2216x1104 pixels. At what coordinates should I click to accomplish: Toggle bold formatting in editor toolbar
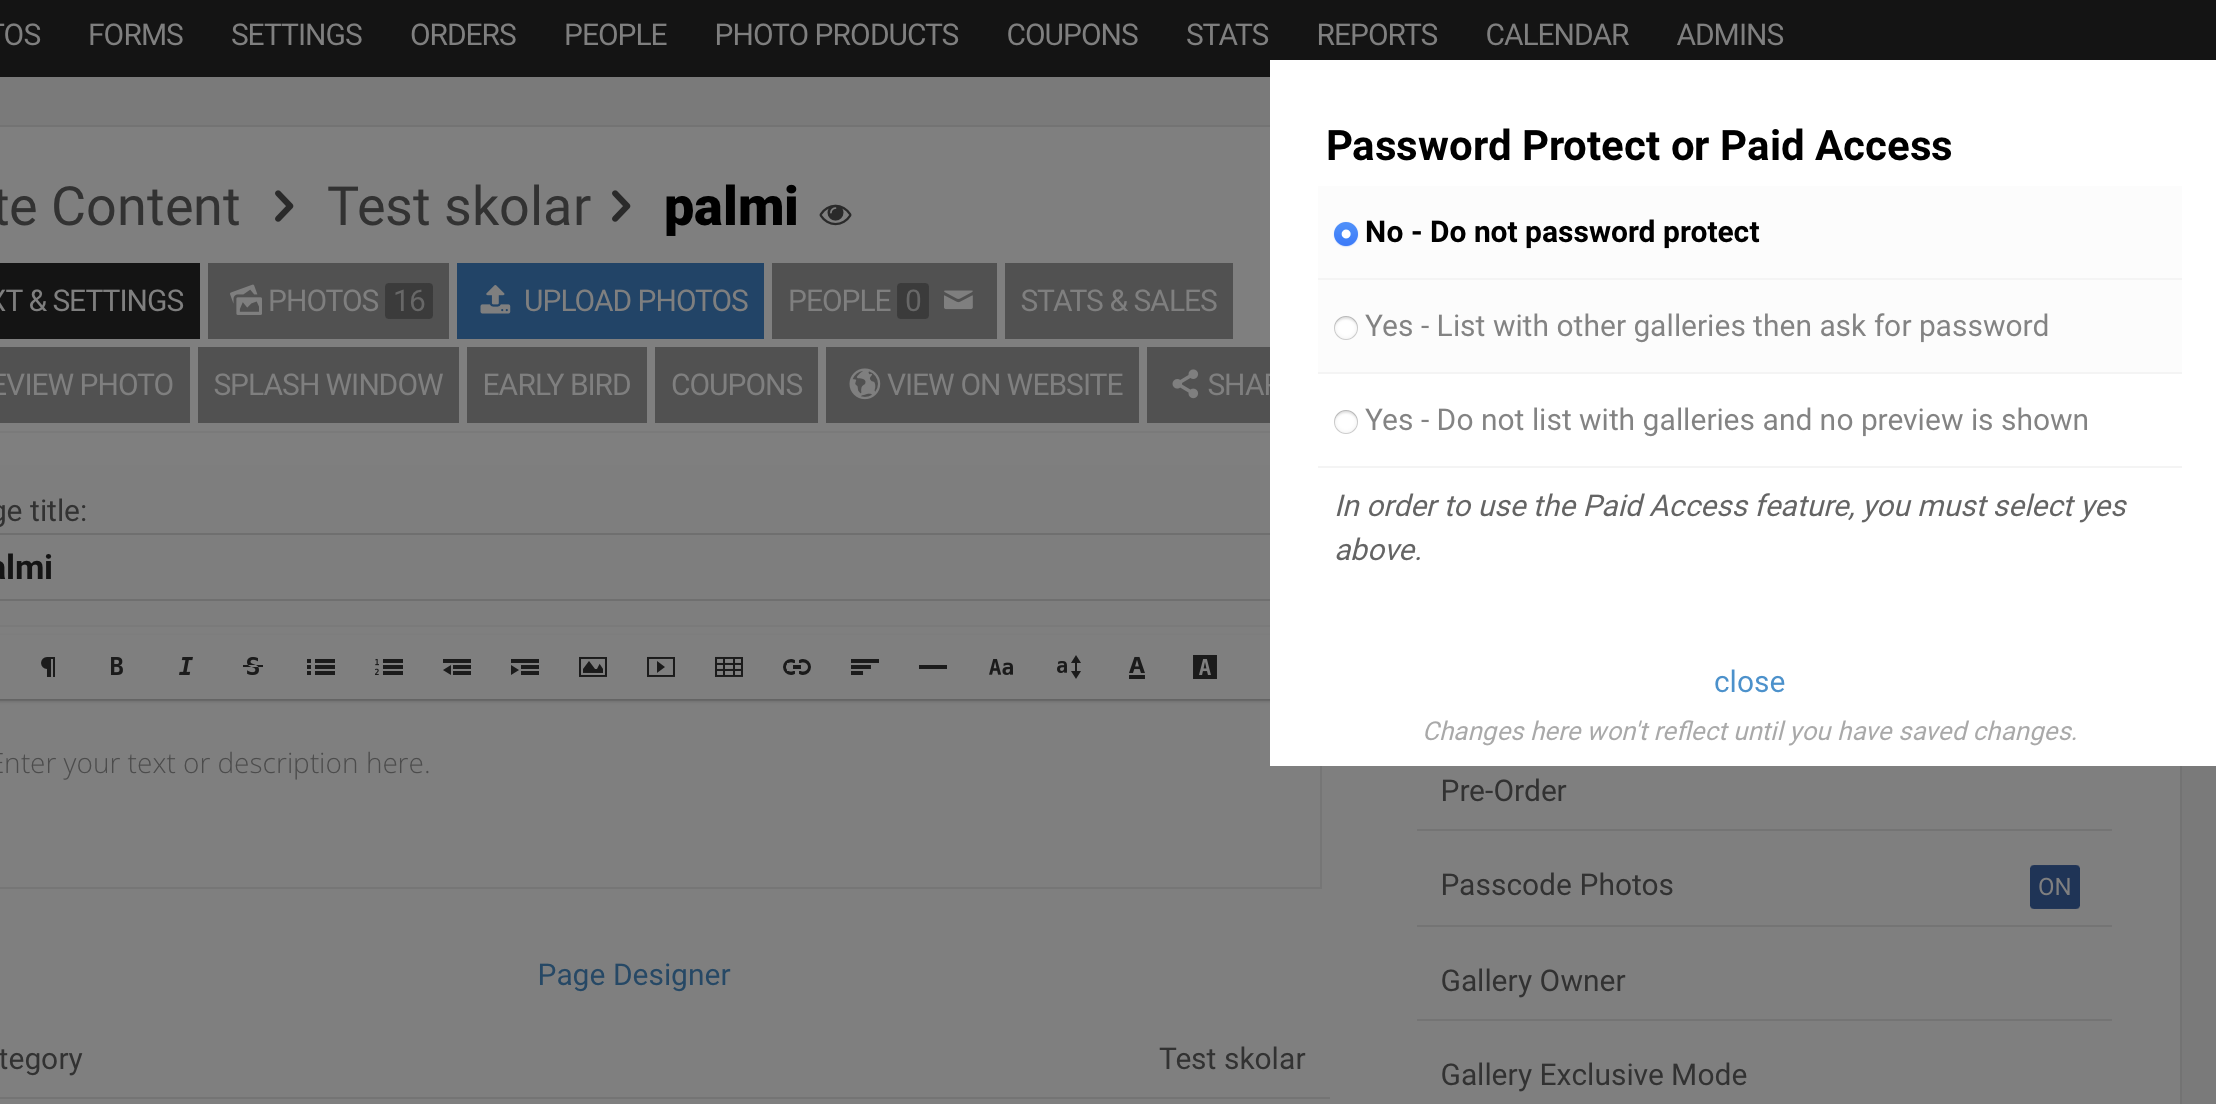[116, 667]
